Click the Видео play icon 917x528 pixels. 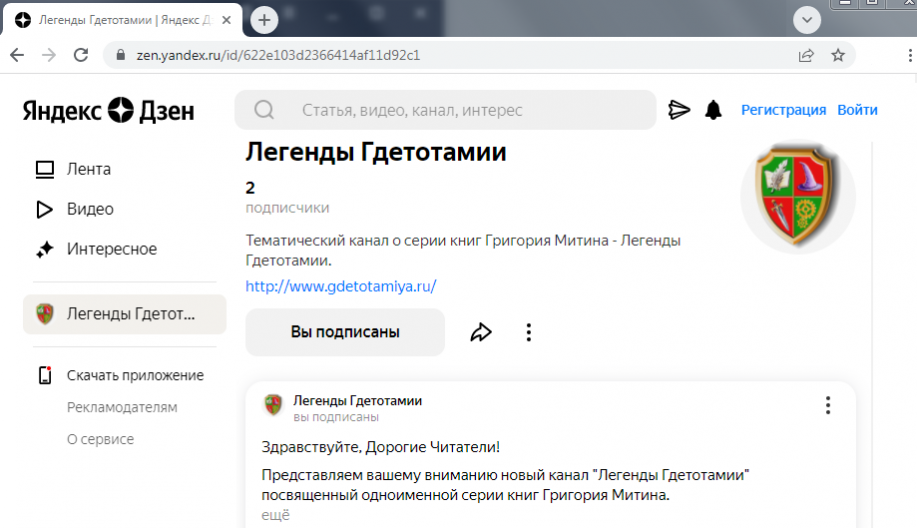[x=44, y=209]
